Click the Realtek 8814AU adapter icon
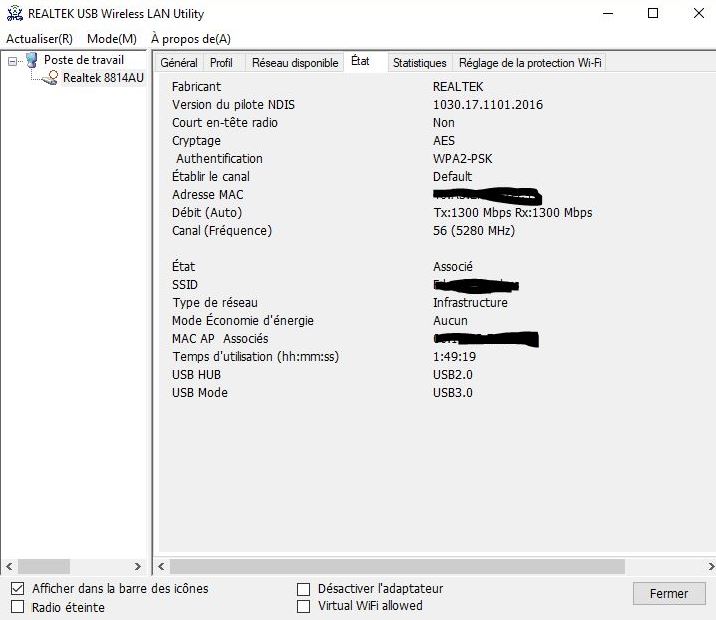This screenshot has height=620, width=716. point(51,78)
